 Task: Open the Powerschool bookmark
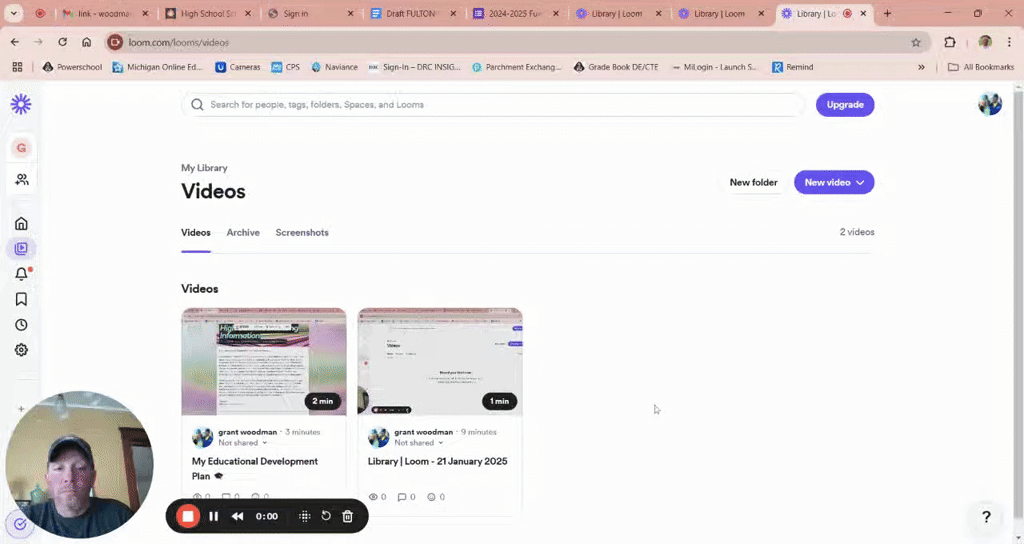click(x=72, y=67)
